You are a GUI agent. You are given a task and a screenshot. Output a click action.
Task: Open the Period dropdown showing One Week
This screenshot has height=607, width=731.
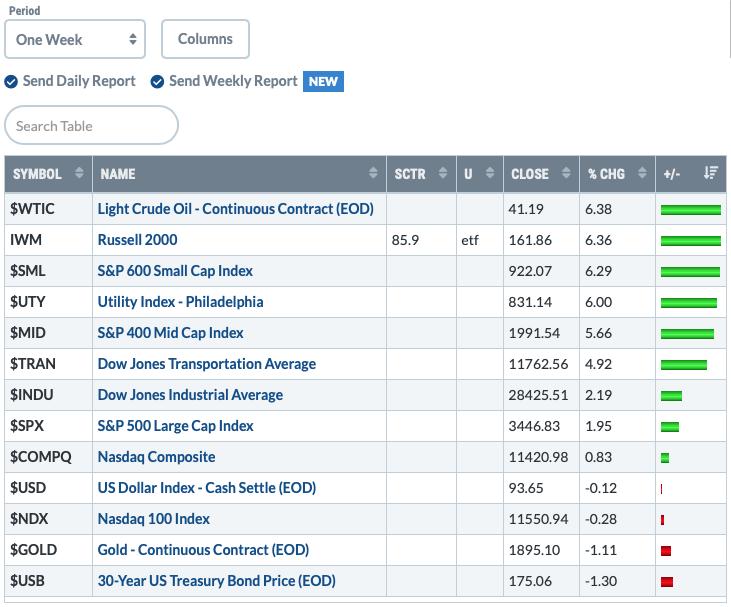point(75,39)
